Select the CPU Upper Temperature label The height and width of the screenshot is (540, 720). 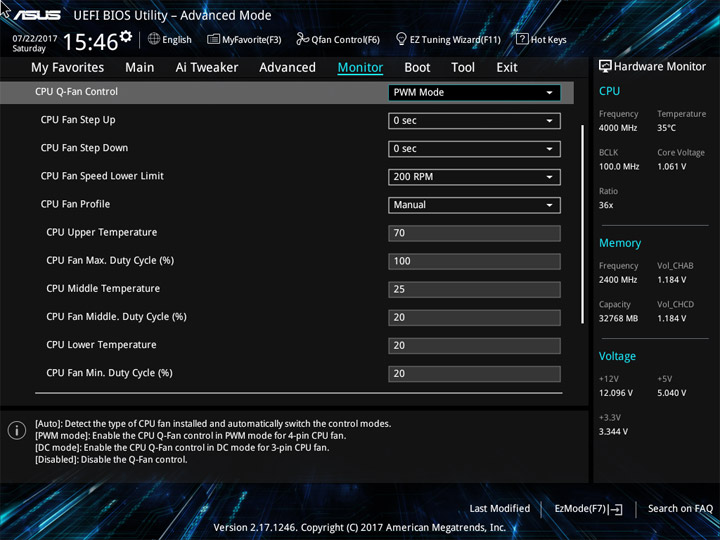[x=101, y=232]
